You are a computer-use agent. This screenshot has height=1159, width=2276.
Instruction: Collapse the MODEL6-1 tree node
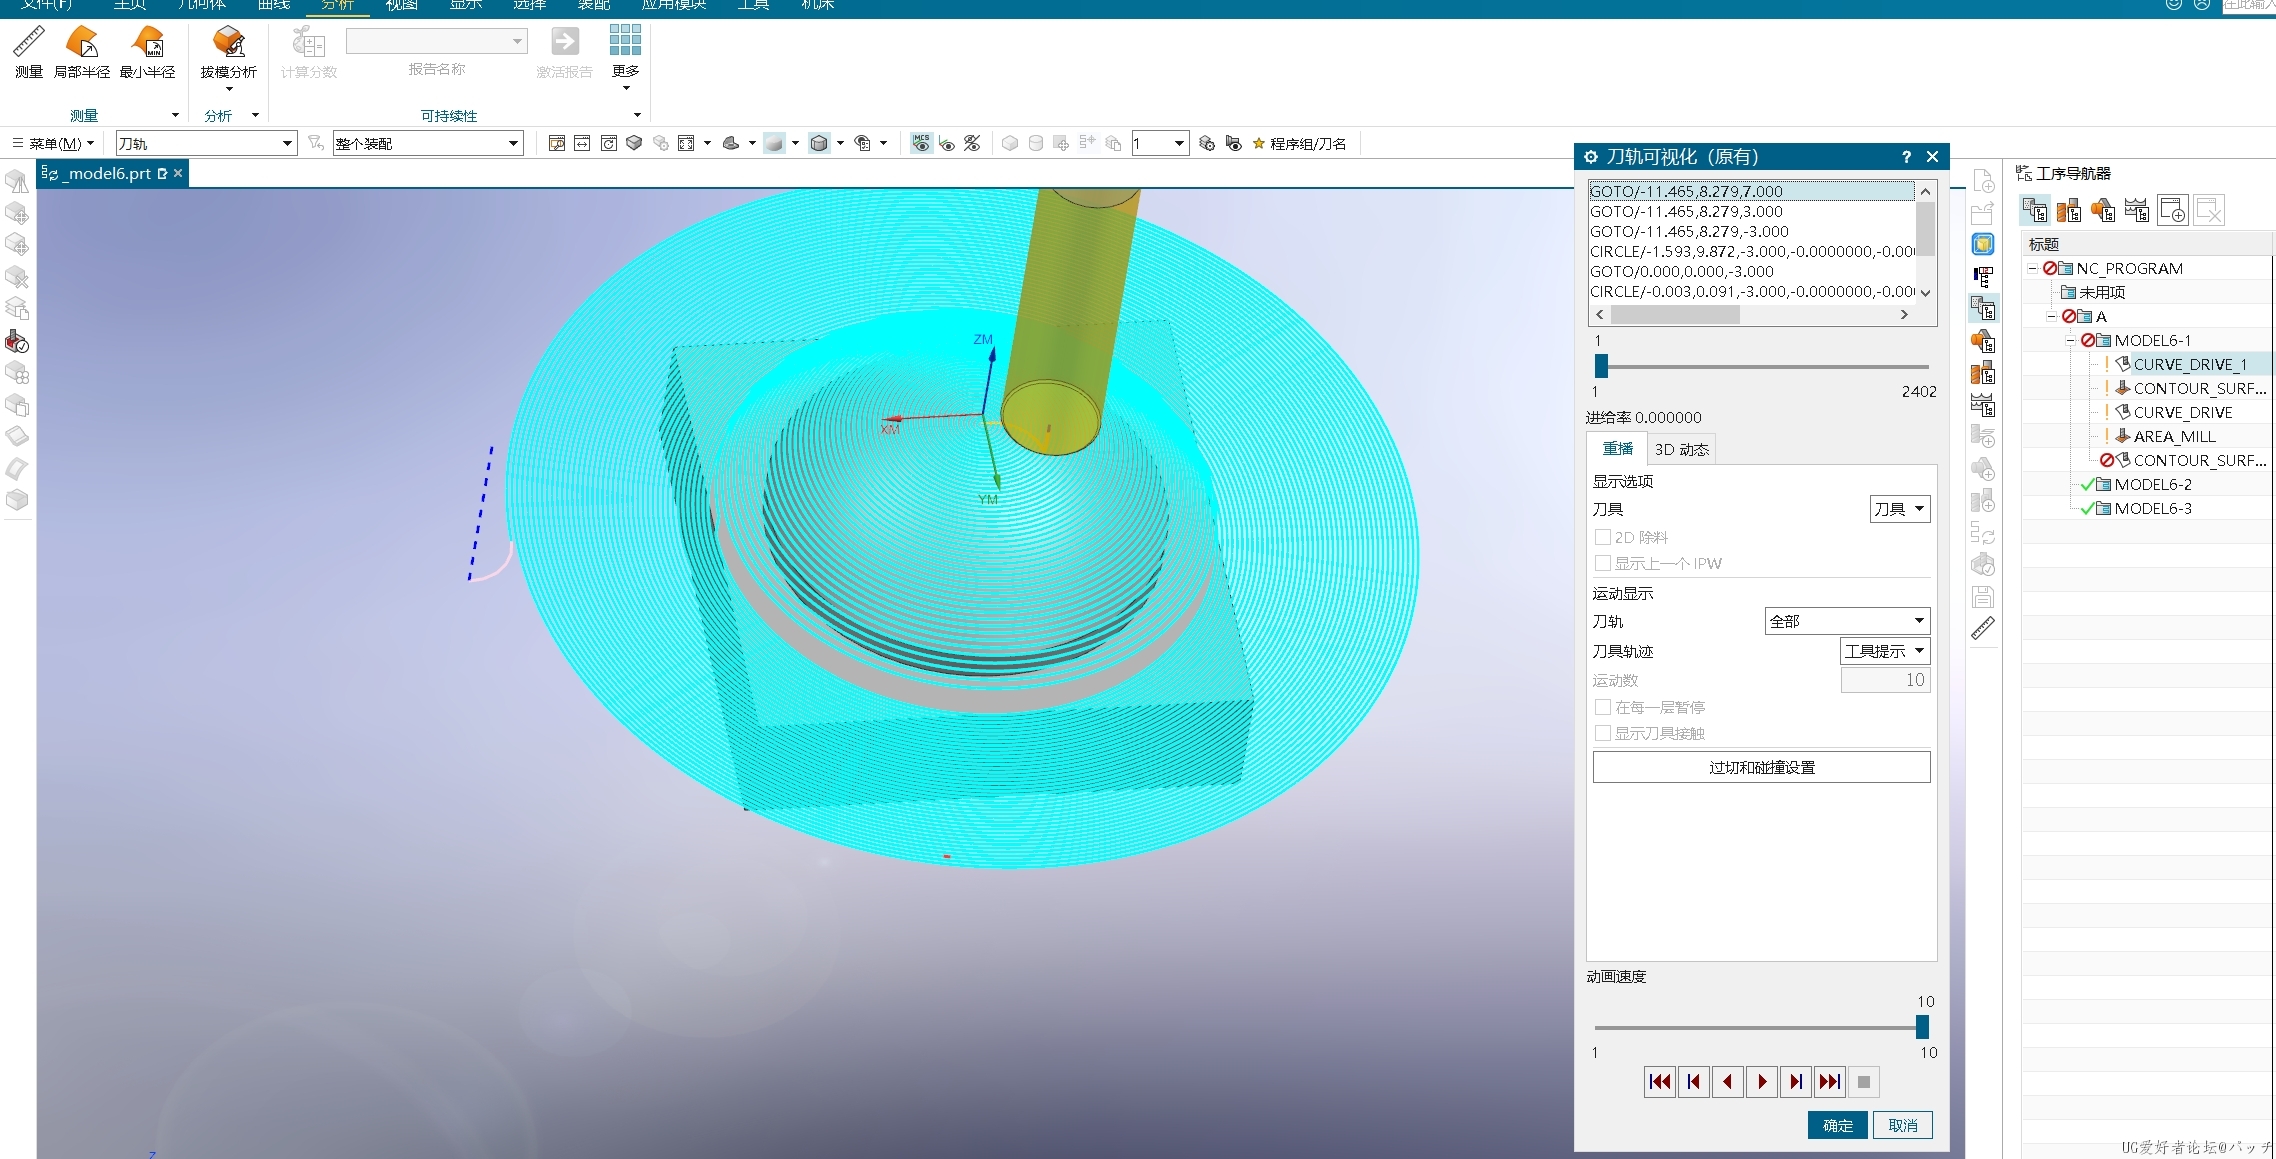[x=2070, y=340]
